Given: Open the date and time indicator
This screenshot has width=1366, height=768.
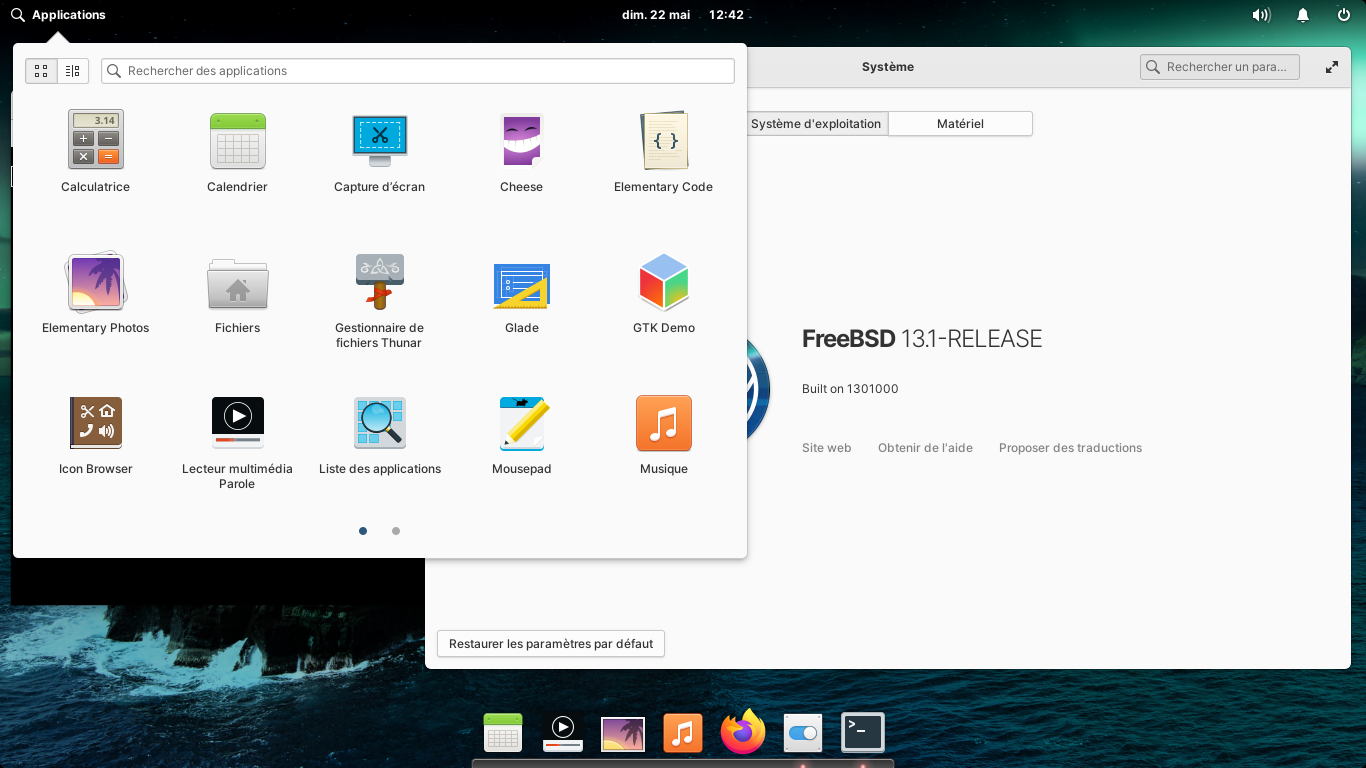Looking at the screenshot, I should [683, 15].
